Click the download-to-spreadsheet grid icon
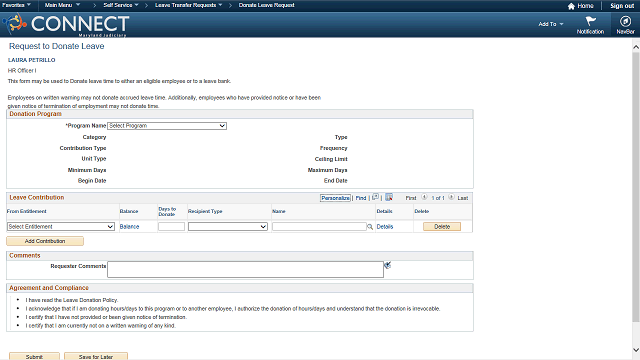The height and width of the screenshot is (360, 640). click(x=389, y=197)
